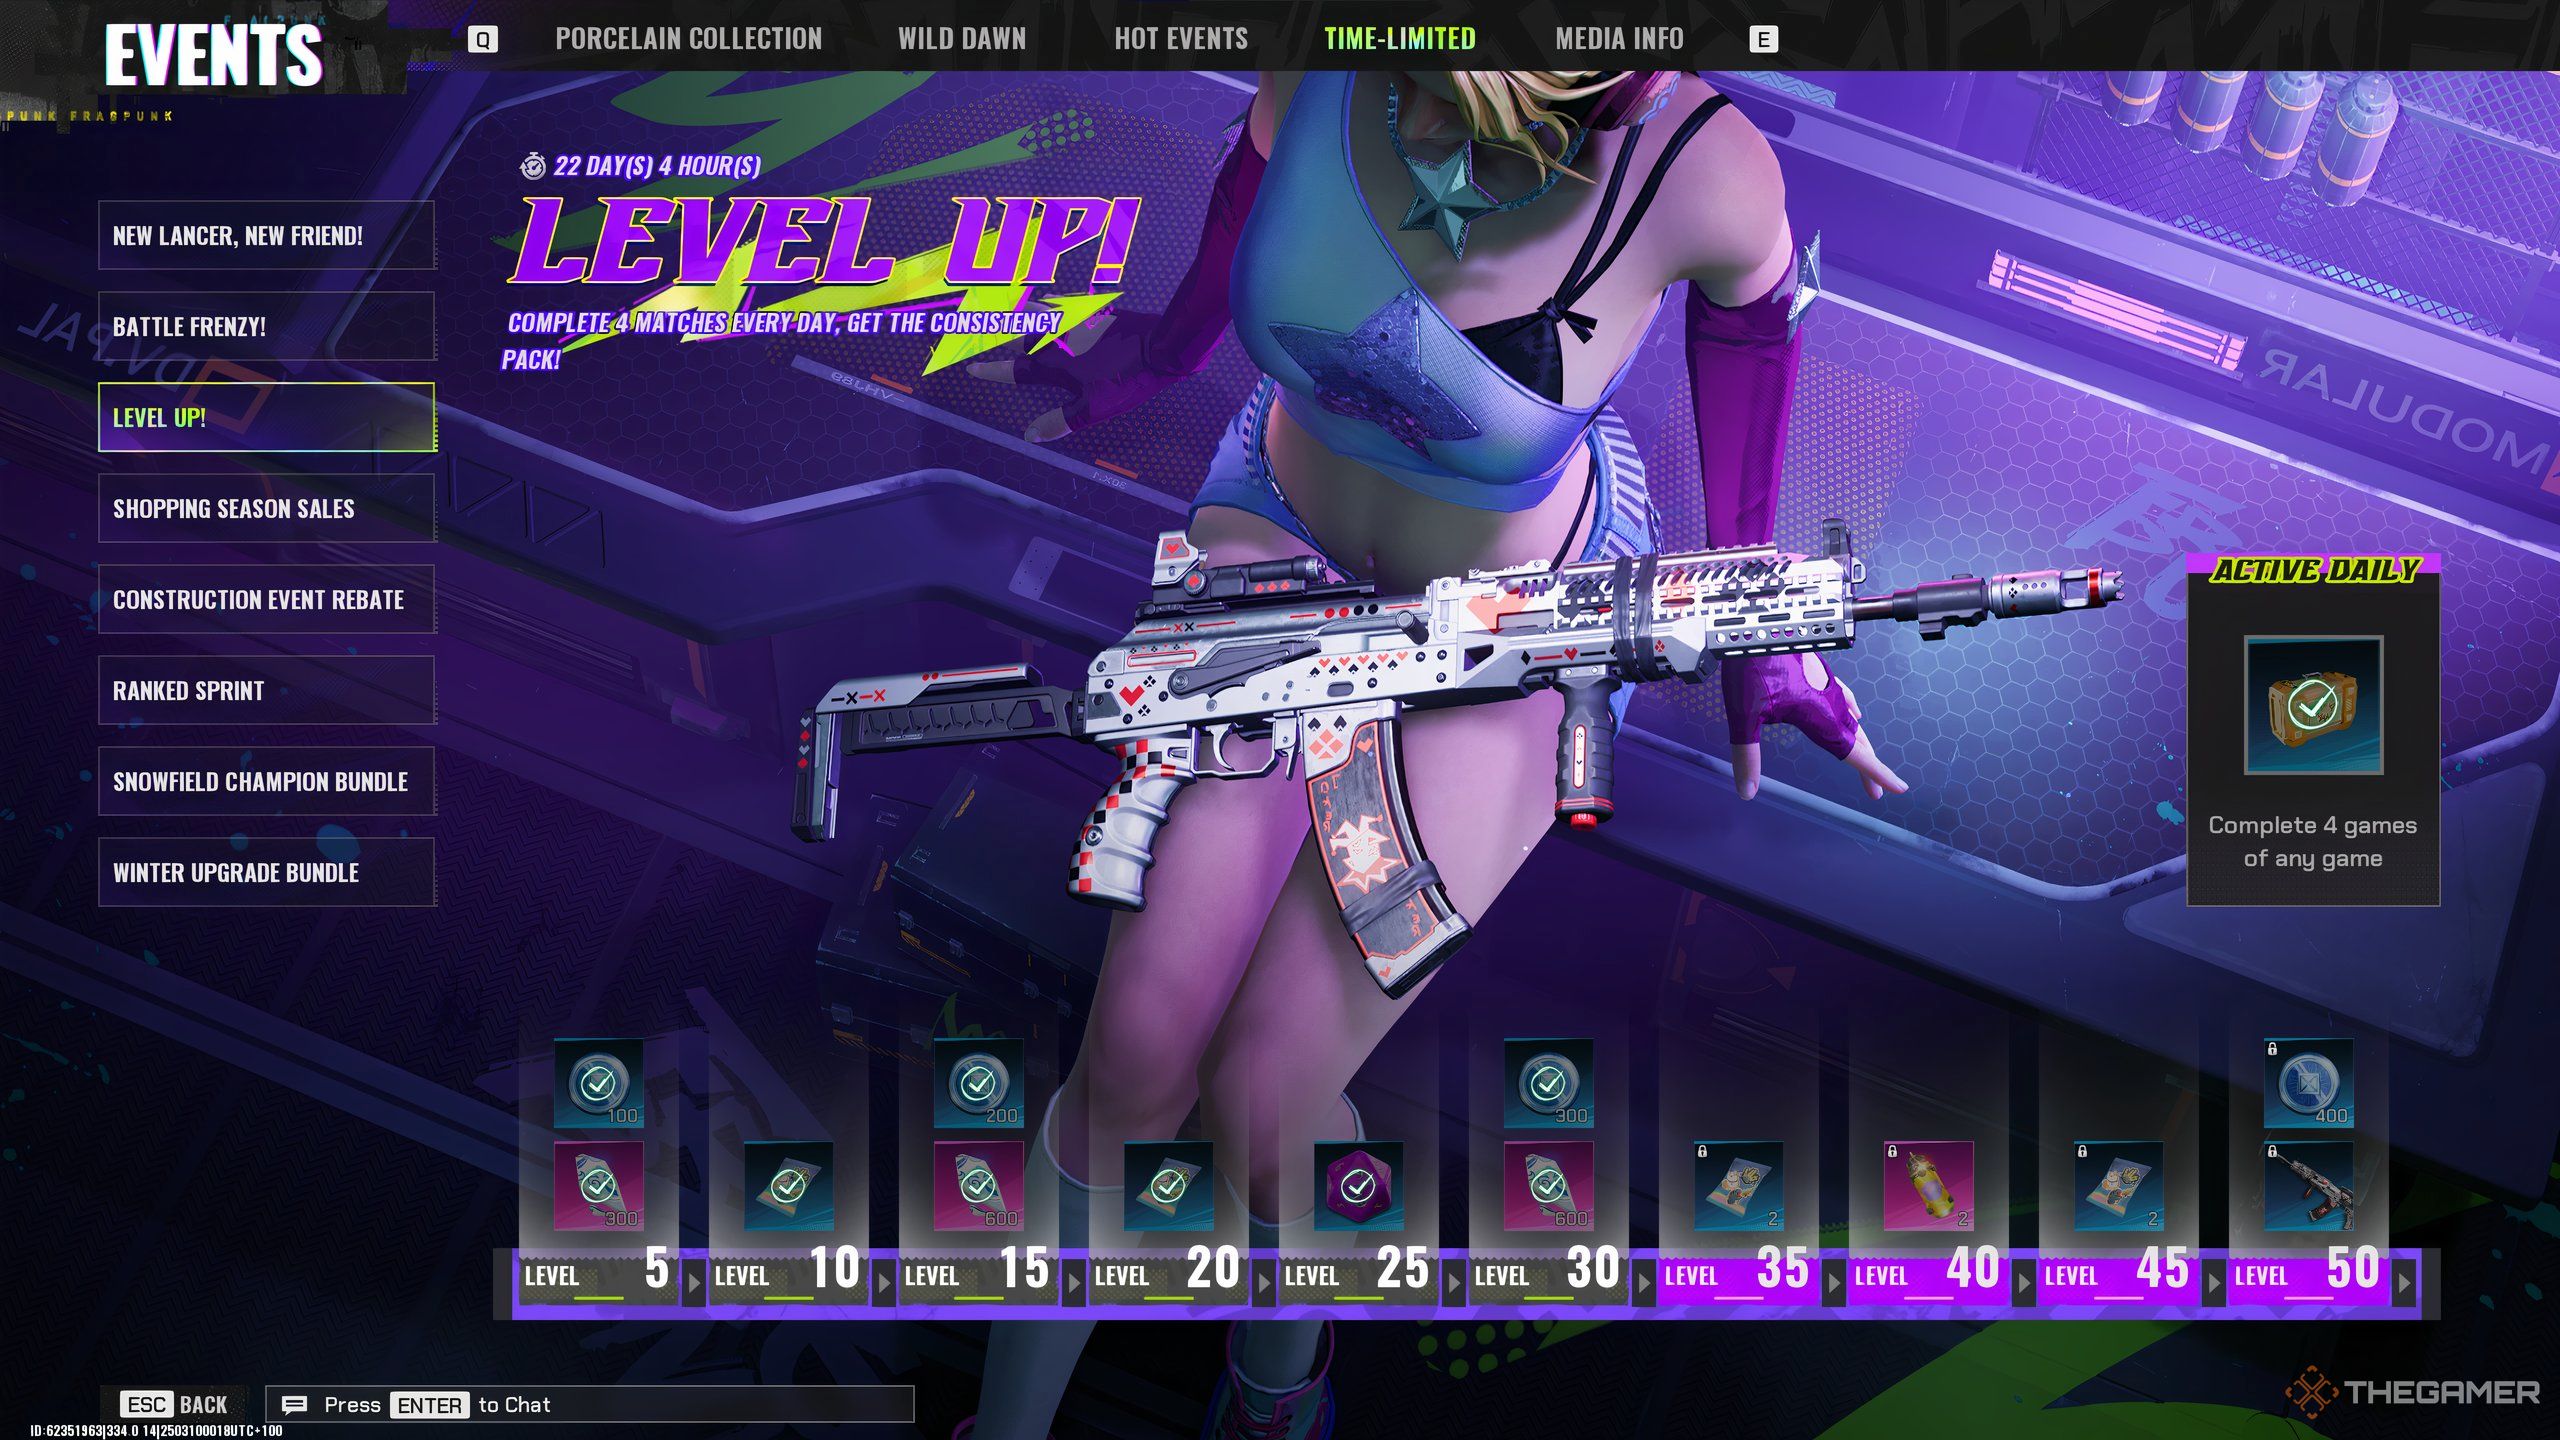2560x1440 pixels.
Task: Open the Battle Frenzy! event
Action: click(266, 327)
